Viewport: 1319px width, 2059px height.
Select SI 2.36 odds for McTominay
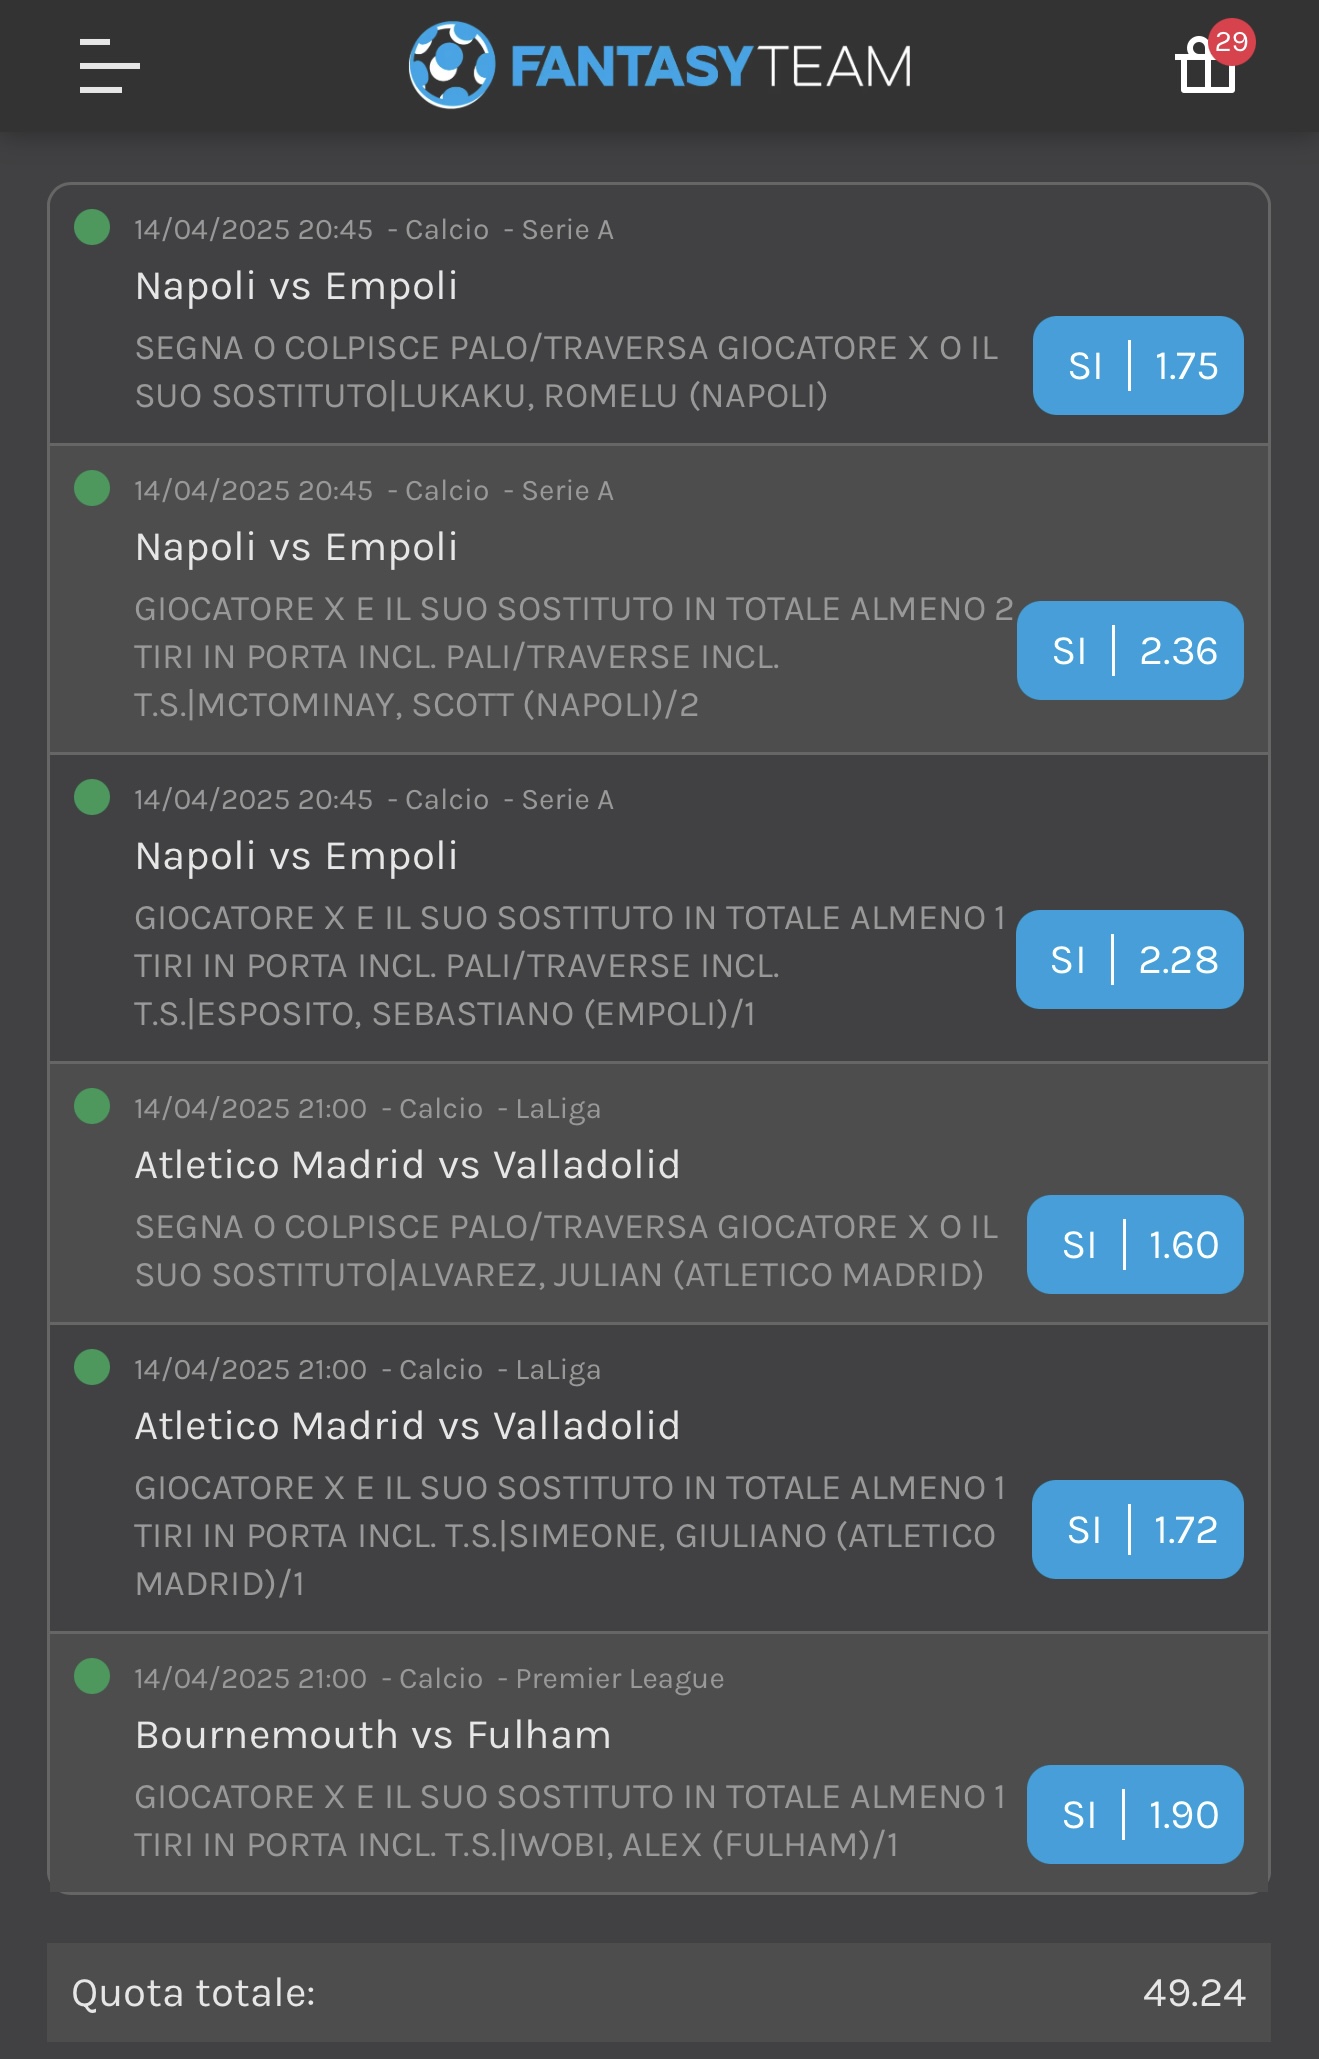pos(1130,651)
